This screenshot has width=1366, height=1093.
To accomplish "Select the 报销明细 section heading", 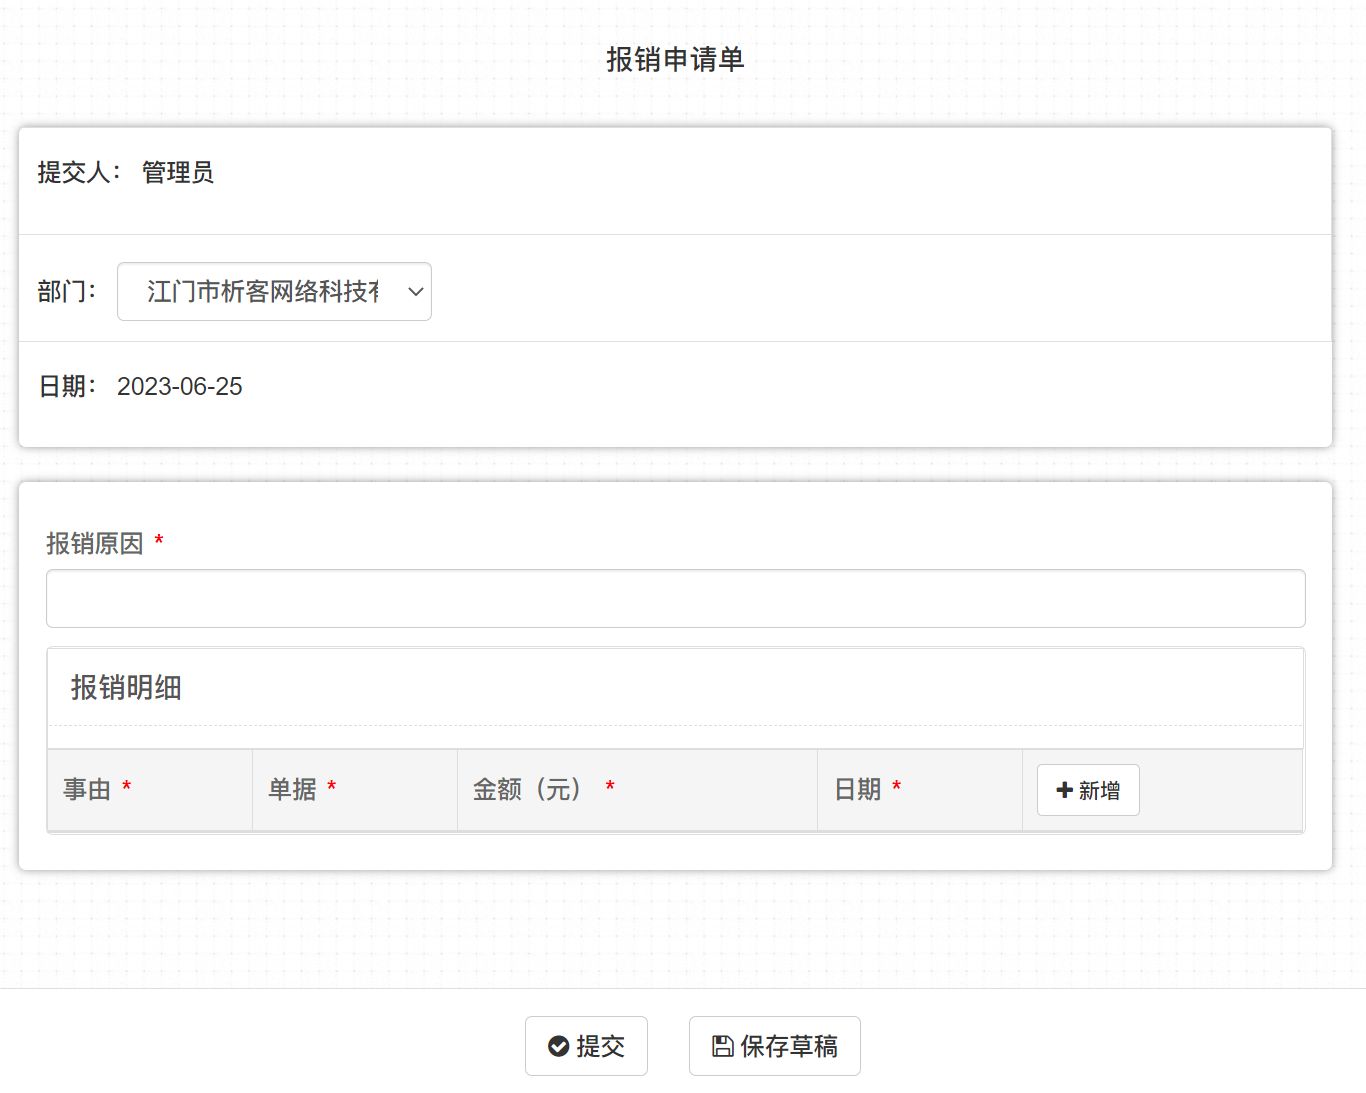I will point(126,688).
